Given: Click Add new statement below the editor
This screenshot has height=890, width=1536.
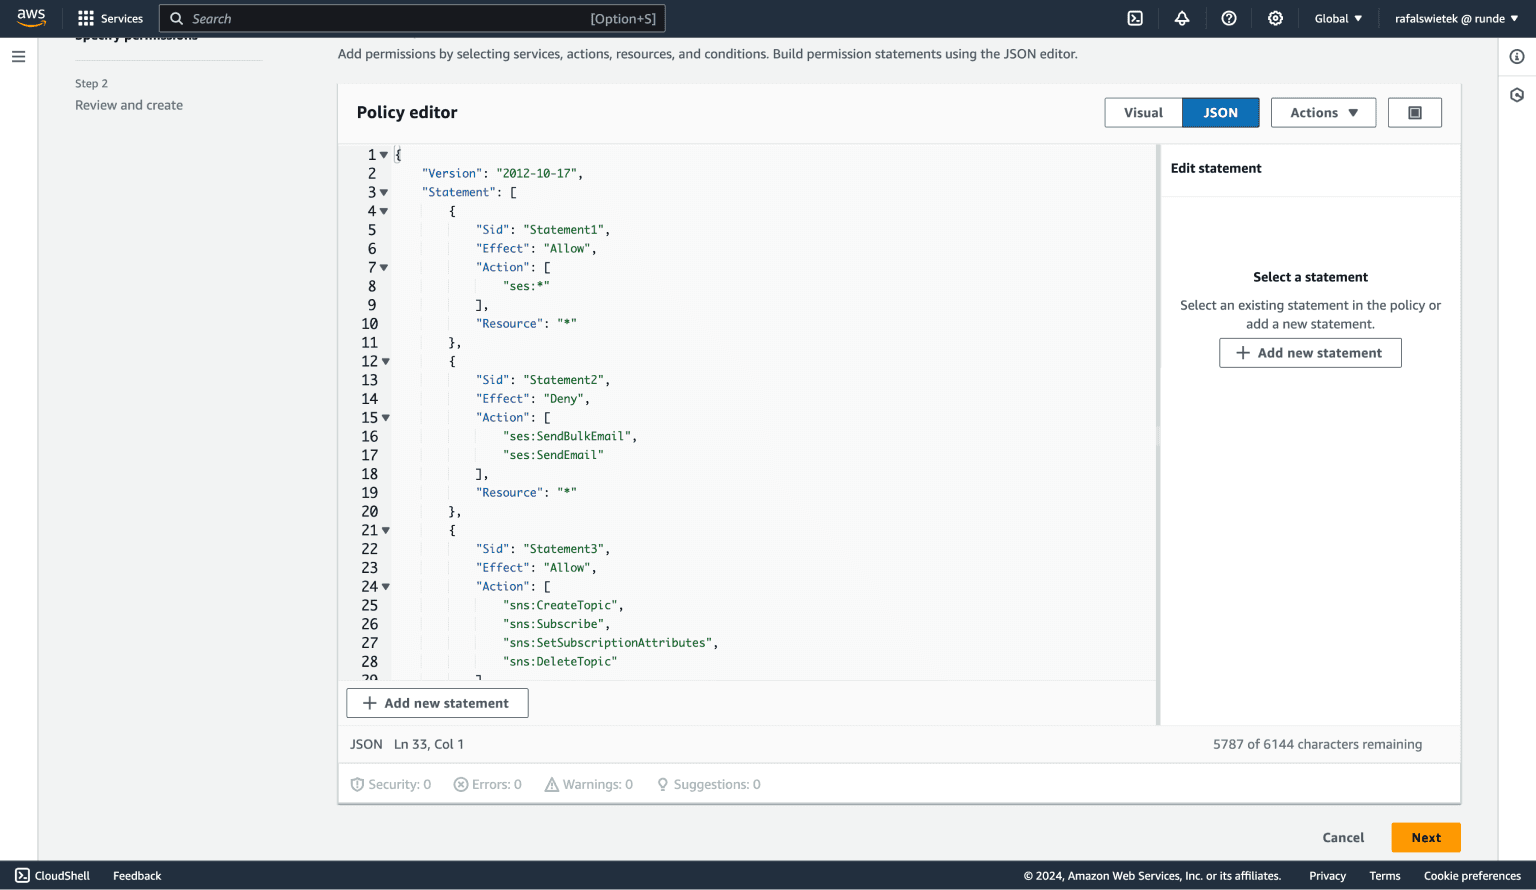Looking at the screenshot, I should click(437, 703).
